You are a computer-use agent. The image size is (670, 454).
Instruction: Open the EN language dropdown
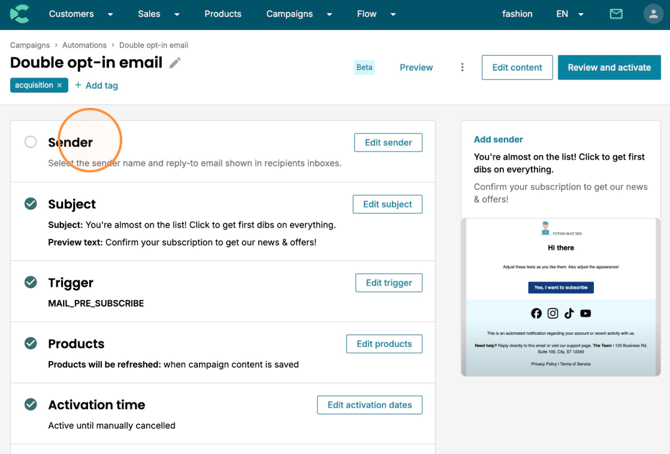tap(570, 14)
